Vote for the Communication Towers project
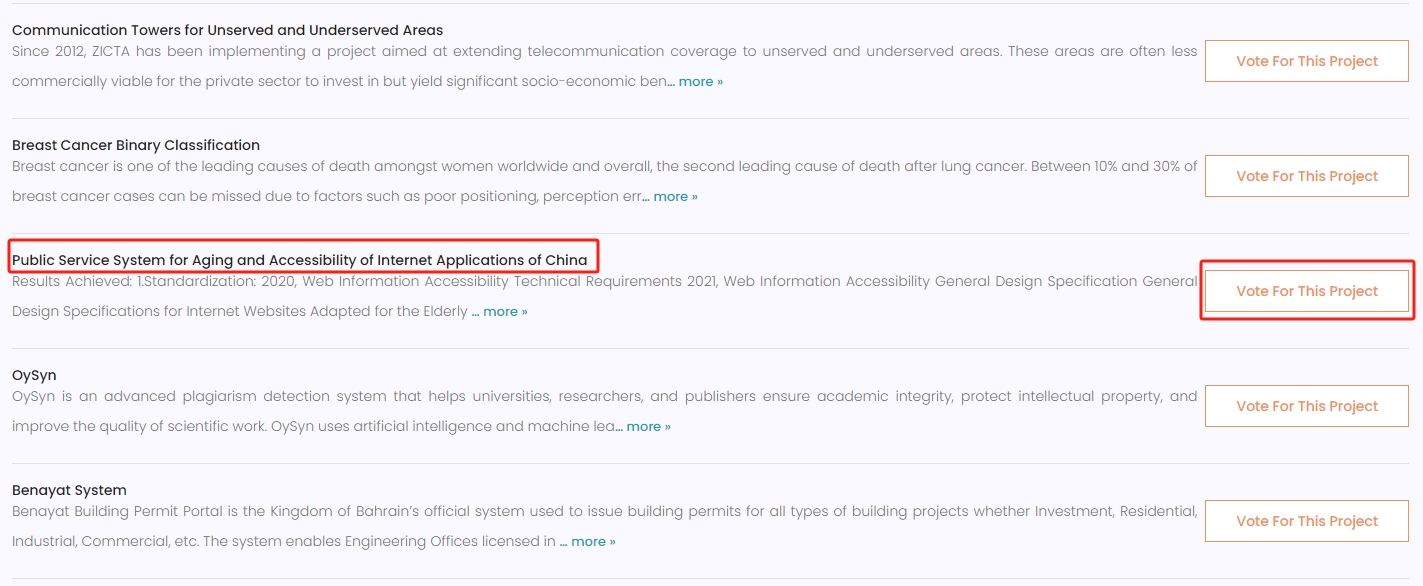 pos(1307,61)
